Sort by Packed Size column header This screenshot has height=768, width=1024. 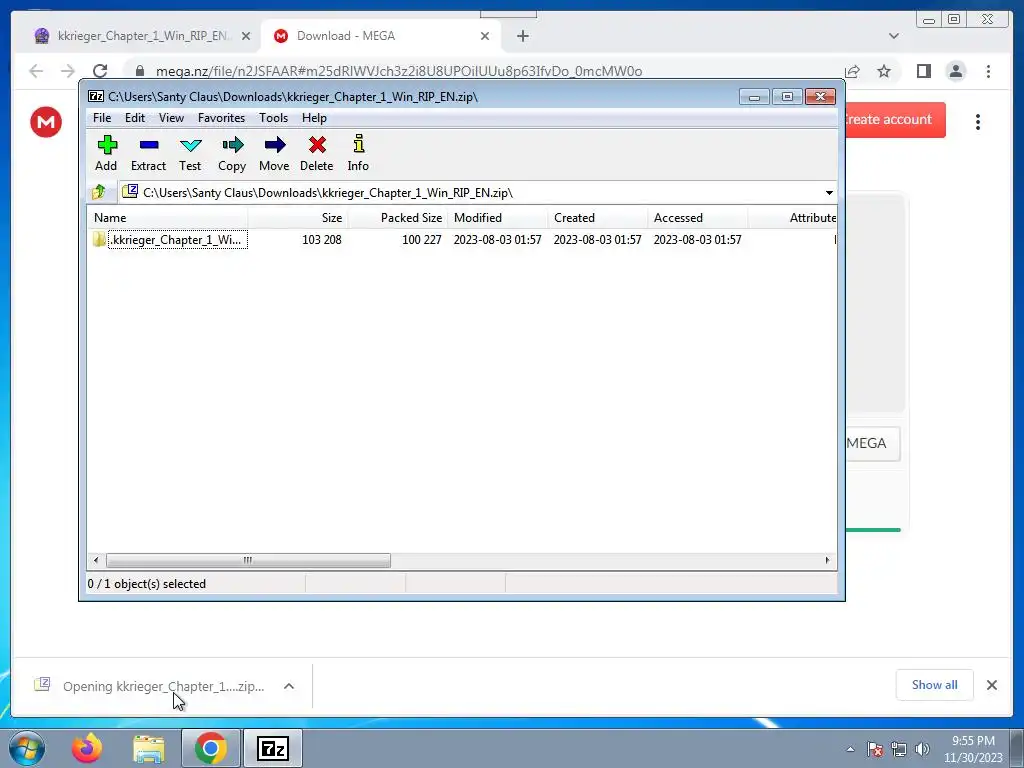(x=398, y=217)
